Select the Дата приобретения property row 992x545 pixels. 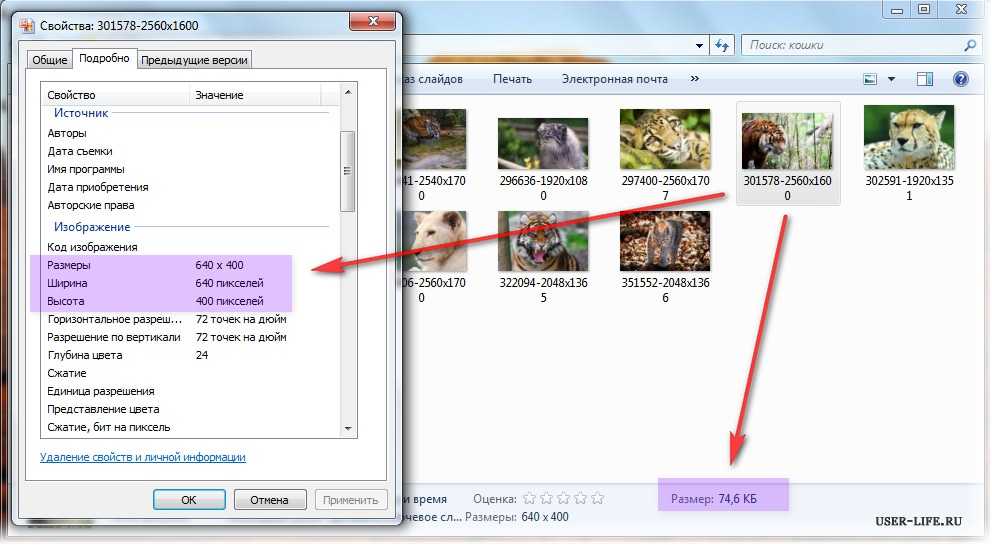point(190,187)
